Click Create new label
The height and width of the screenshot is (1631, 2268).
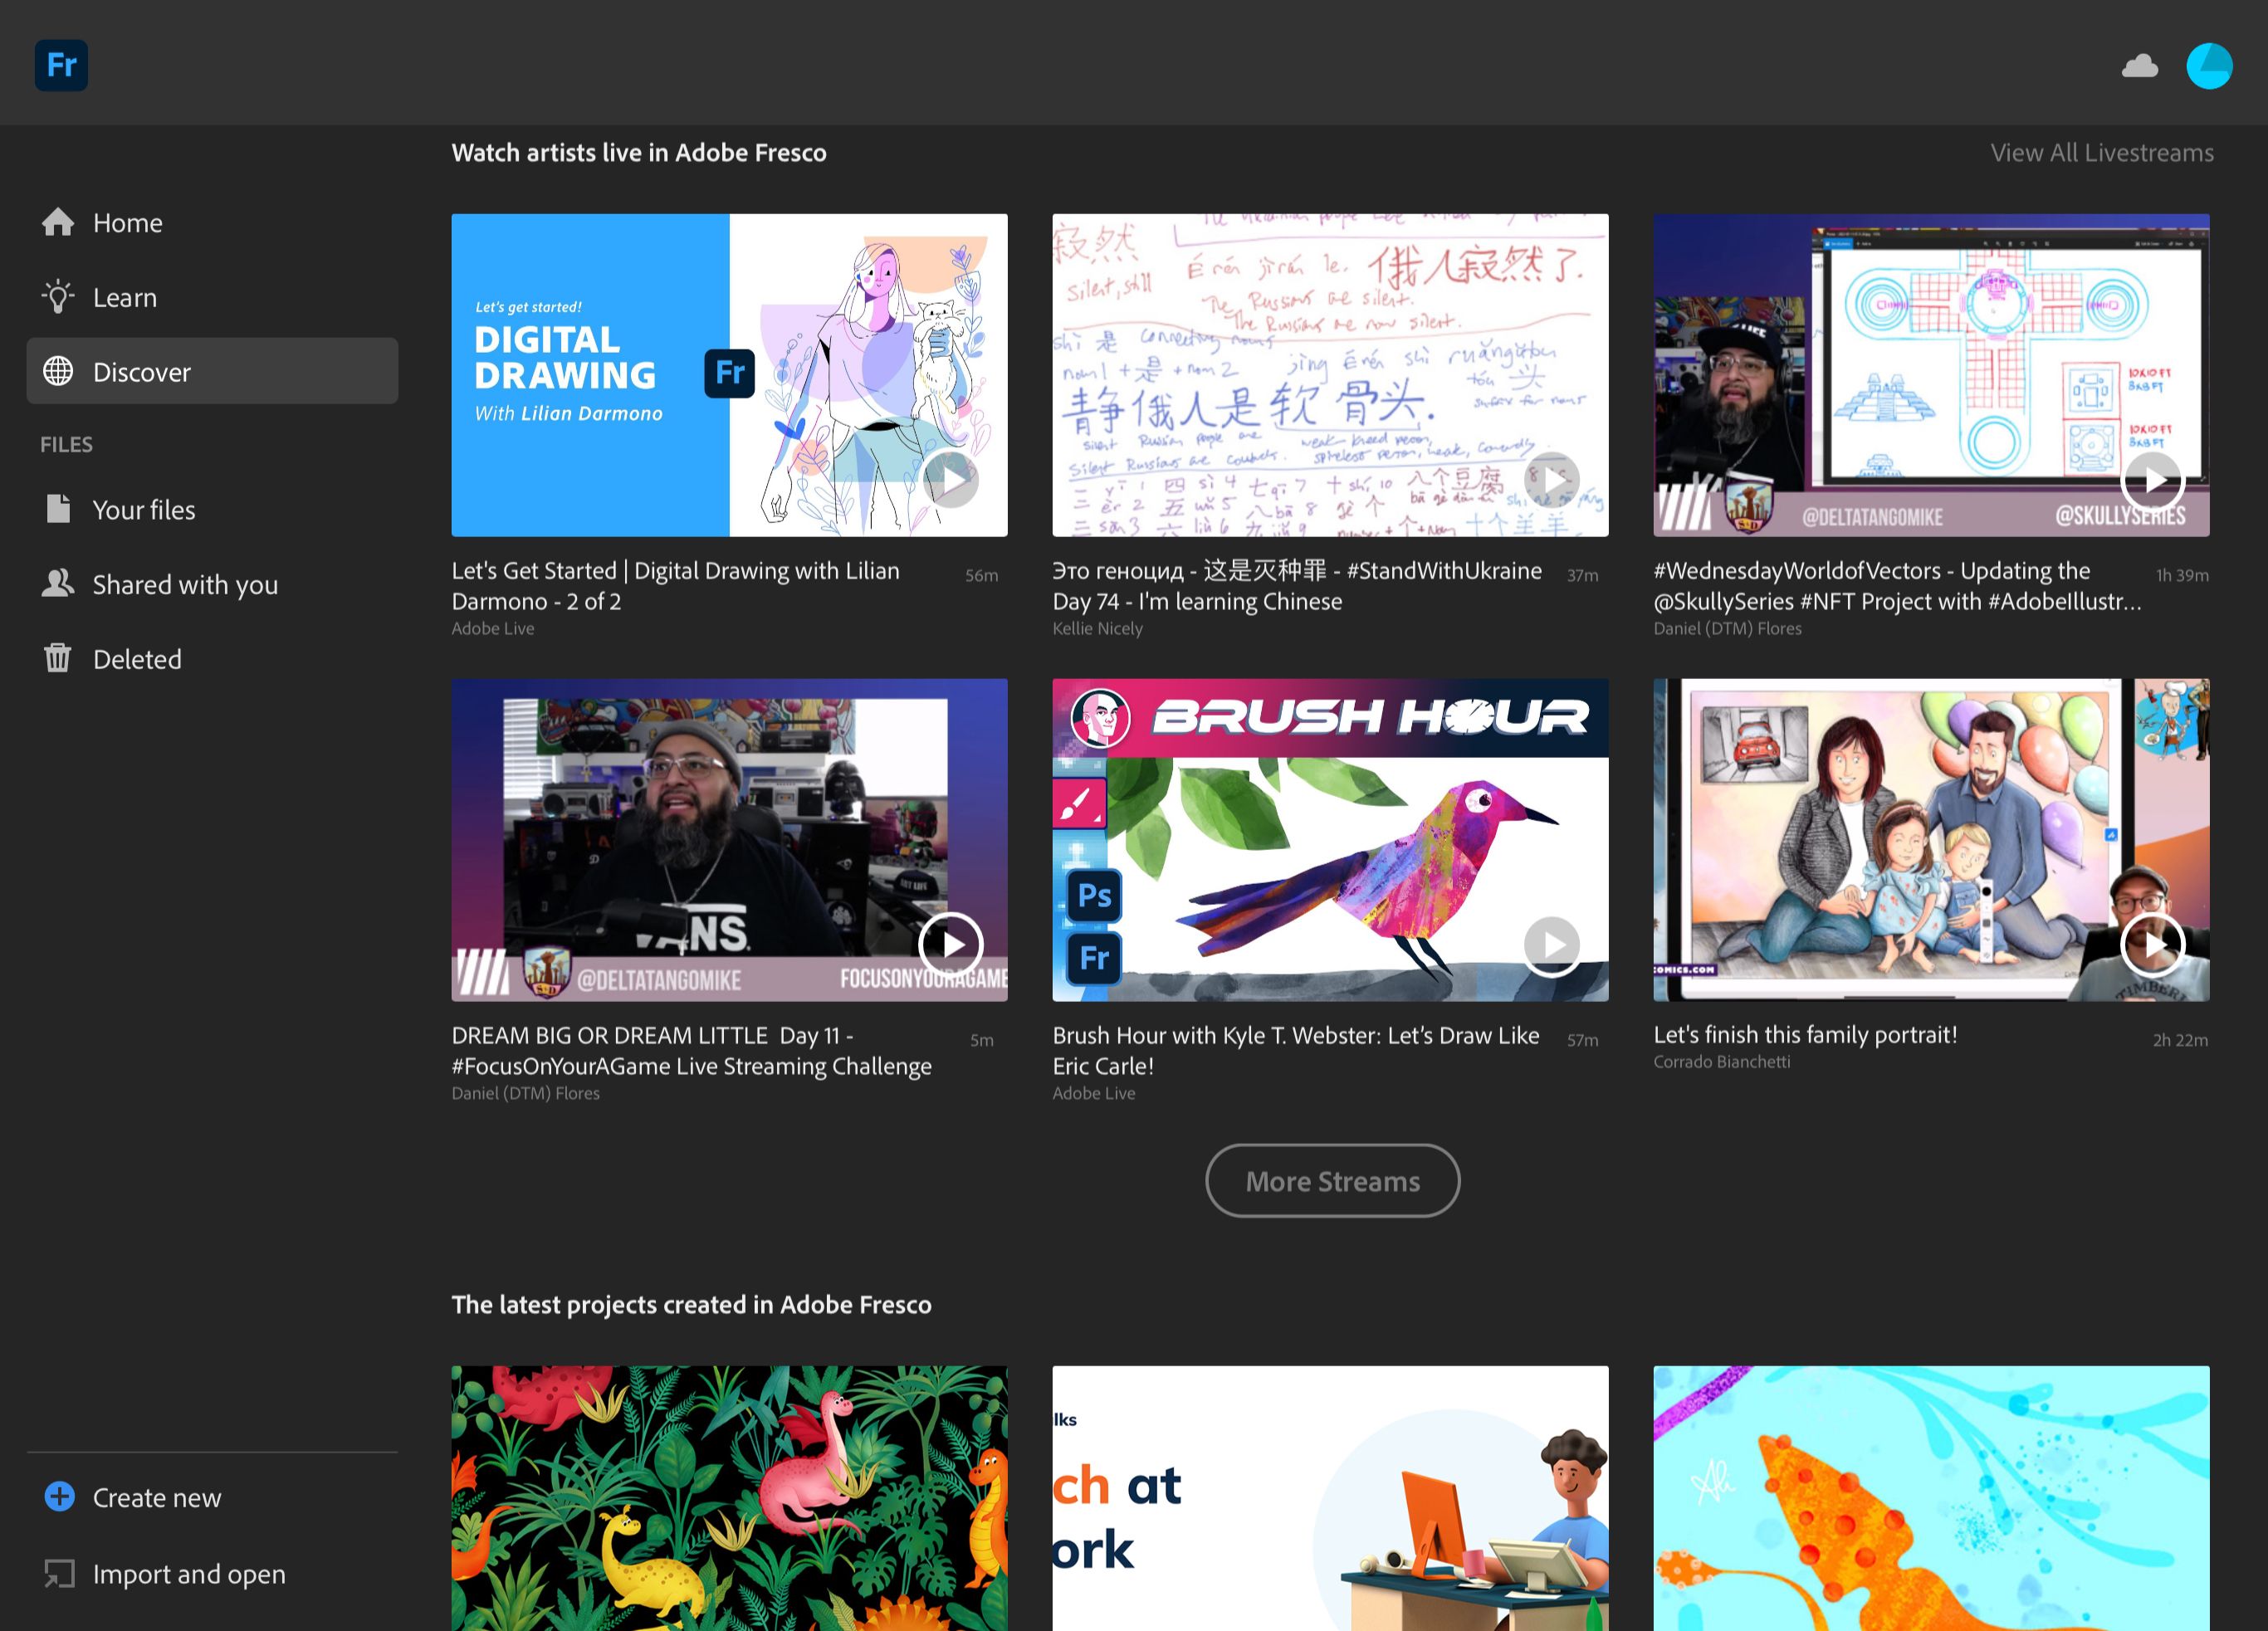(x=157, y=1498)
